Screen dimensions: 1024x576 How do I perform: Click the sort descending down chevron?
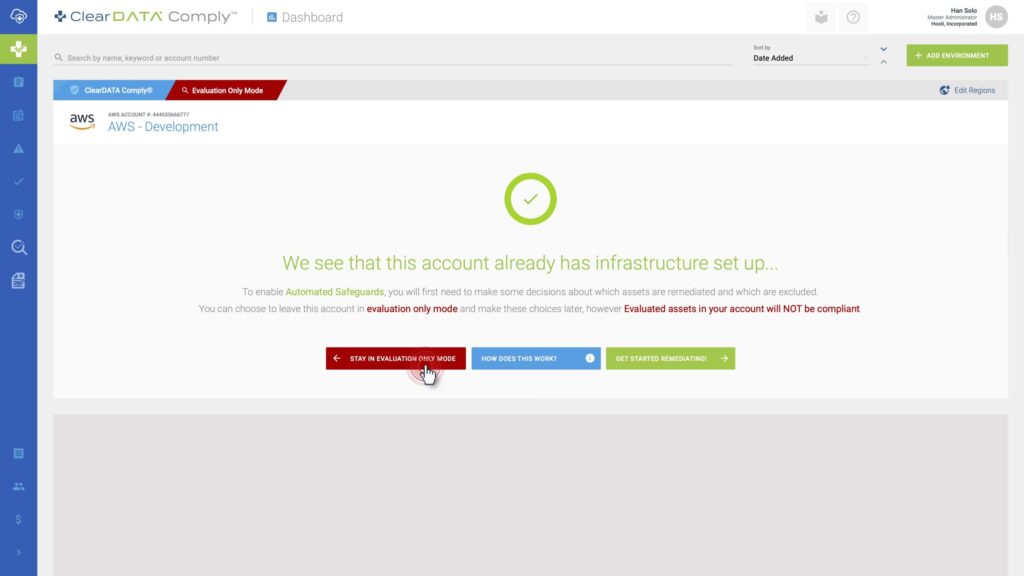coord(884,49)
